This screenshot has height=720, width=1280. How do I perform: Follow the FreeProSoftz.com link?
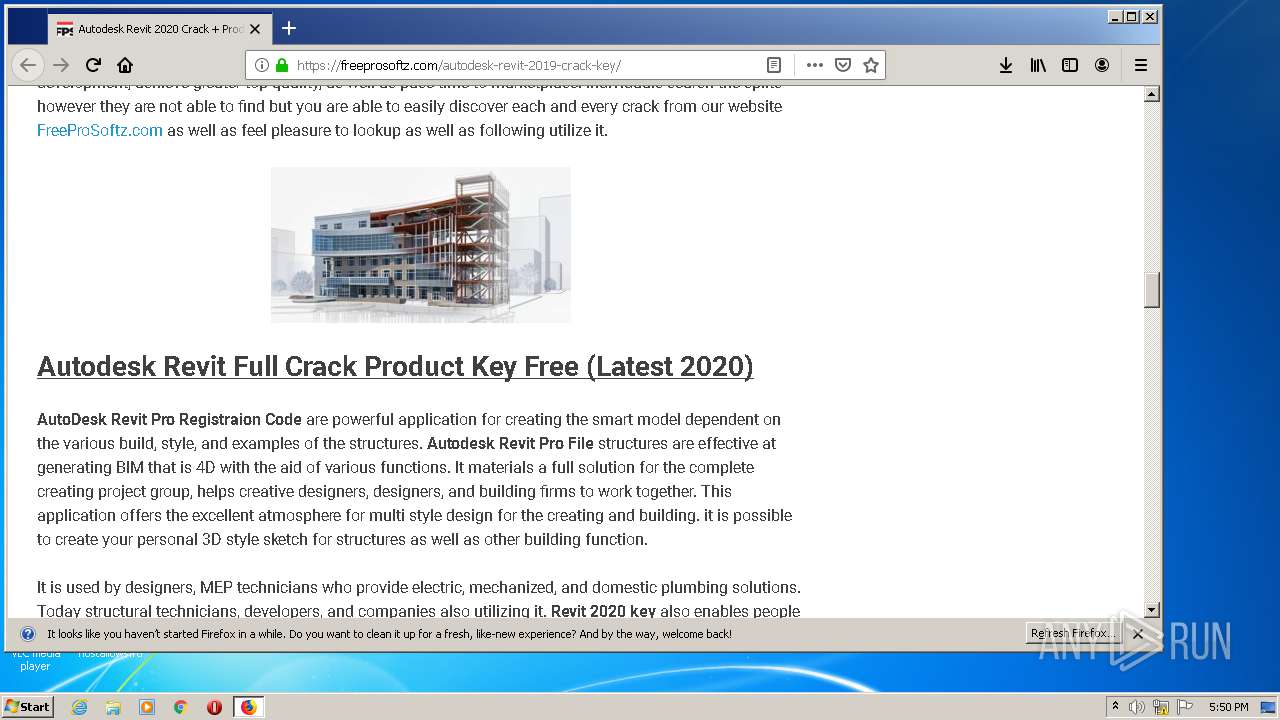100,130
